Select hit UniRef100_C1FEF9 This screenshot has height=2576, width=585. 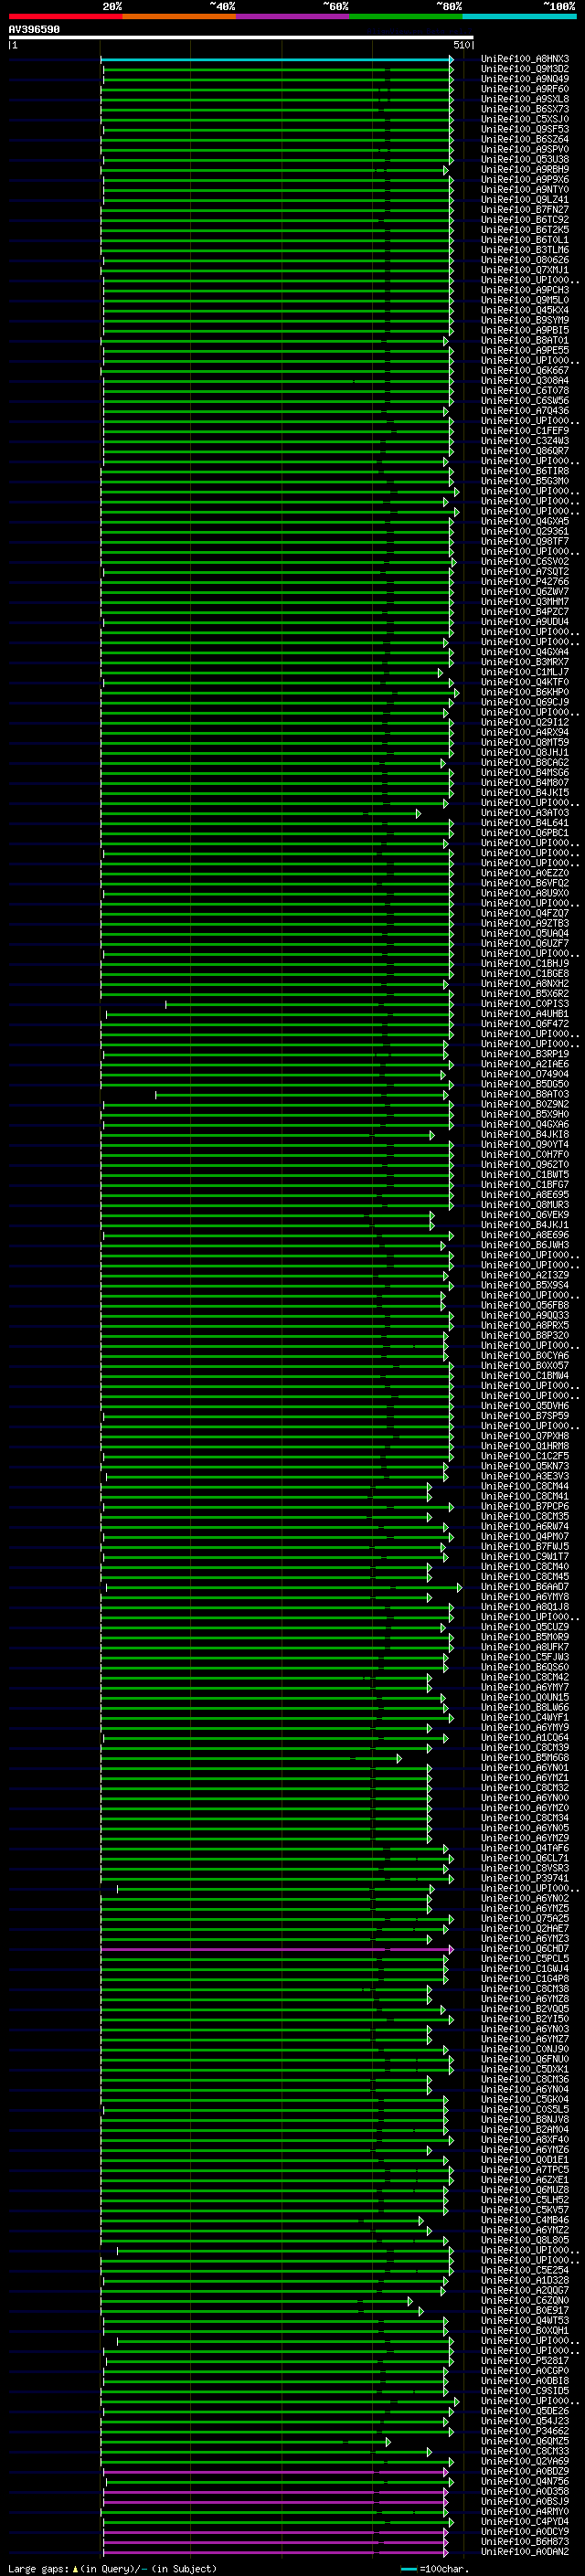point(525,431)
